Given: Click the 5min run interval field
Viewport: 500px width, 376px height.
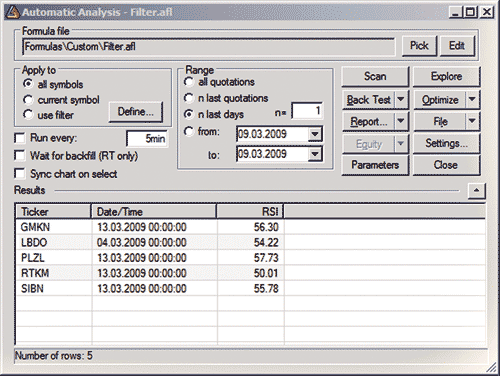Looking at the screenshot, I should (147, 138).
